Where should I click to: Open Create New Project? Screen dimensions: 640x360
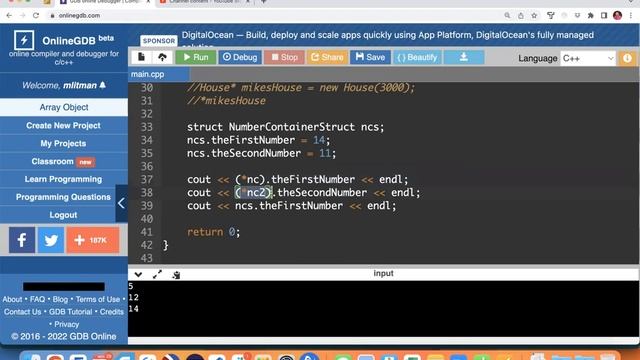64,125
